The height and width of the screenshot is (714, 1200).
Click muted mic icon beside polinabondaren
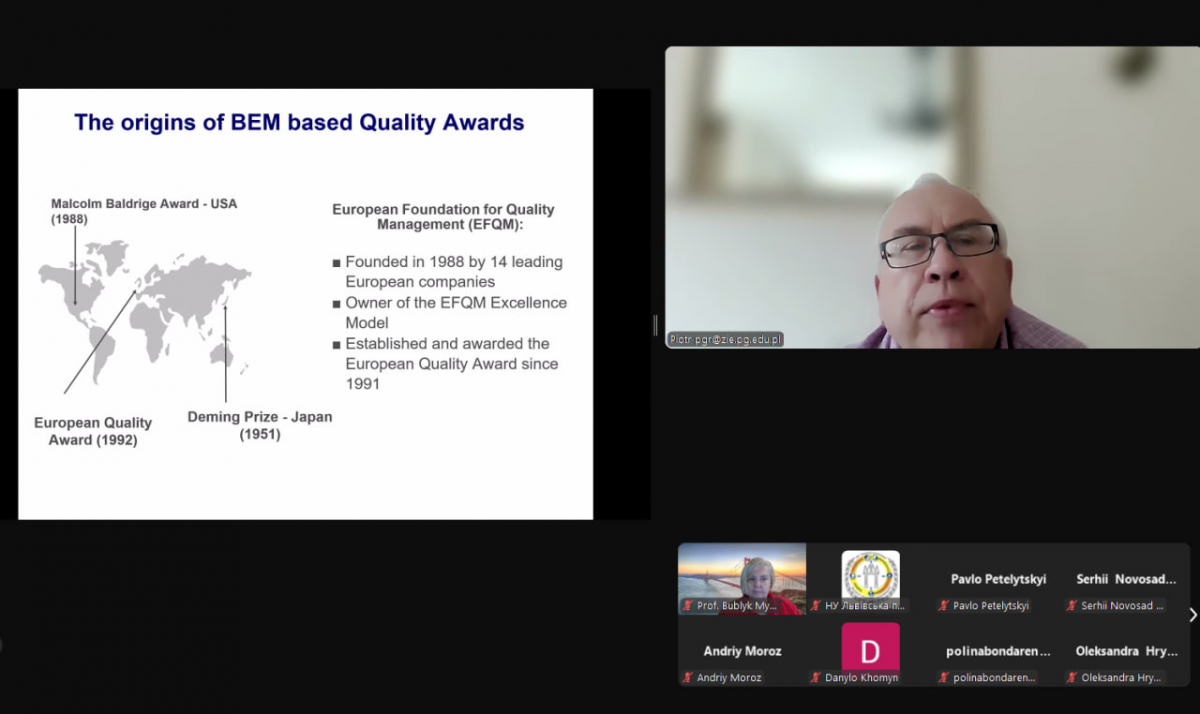point(943,678)
